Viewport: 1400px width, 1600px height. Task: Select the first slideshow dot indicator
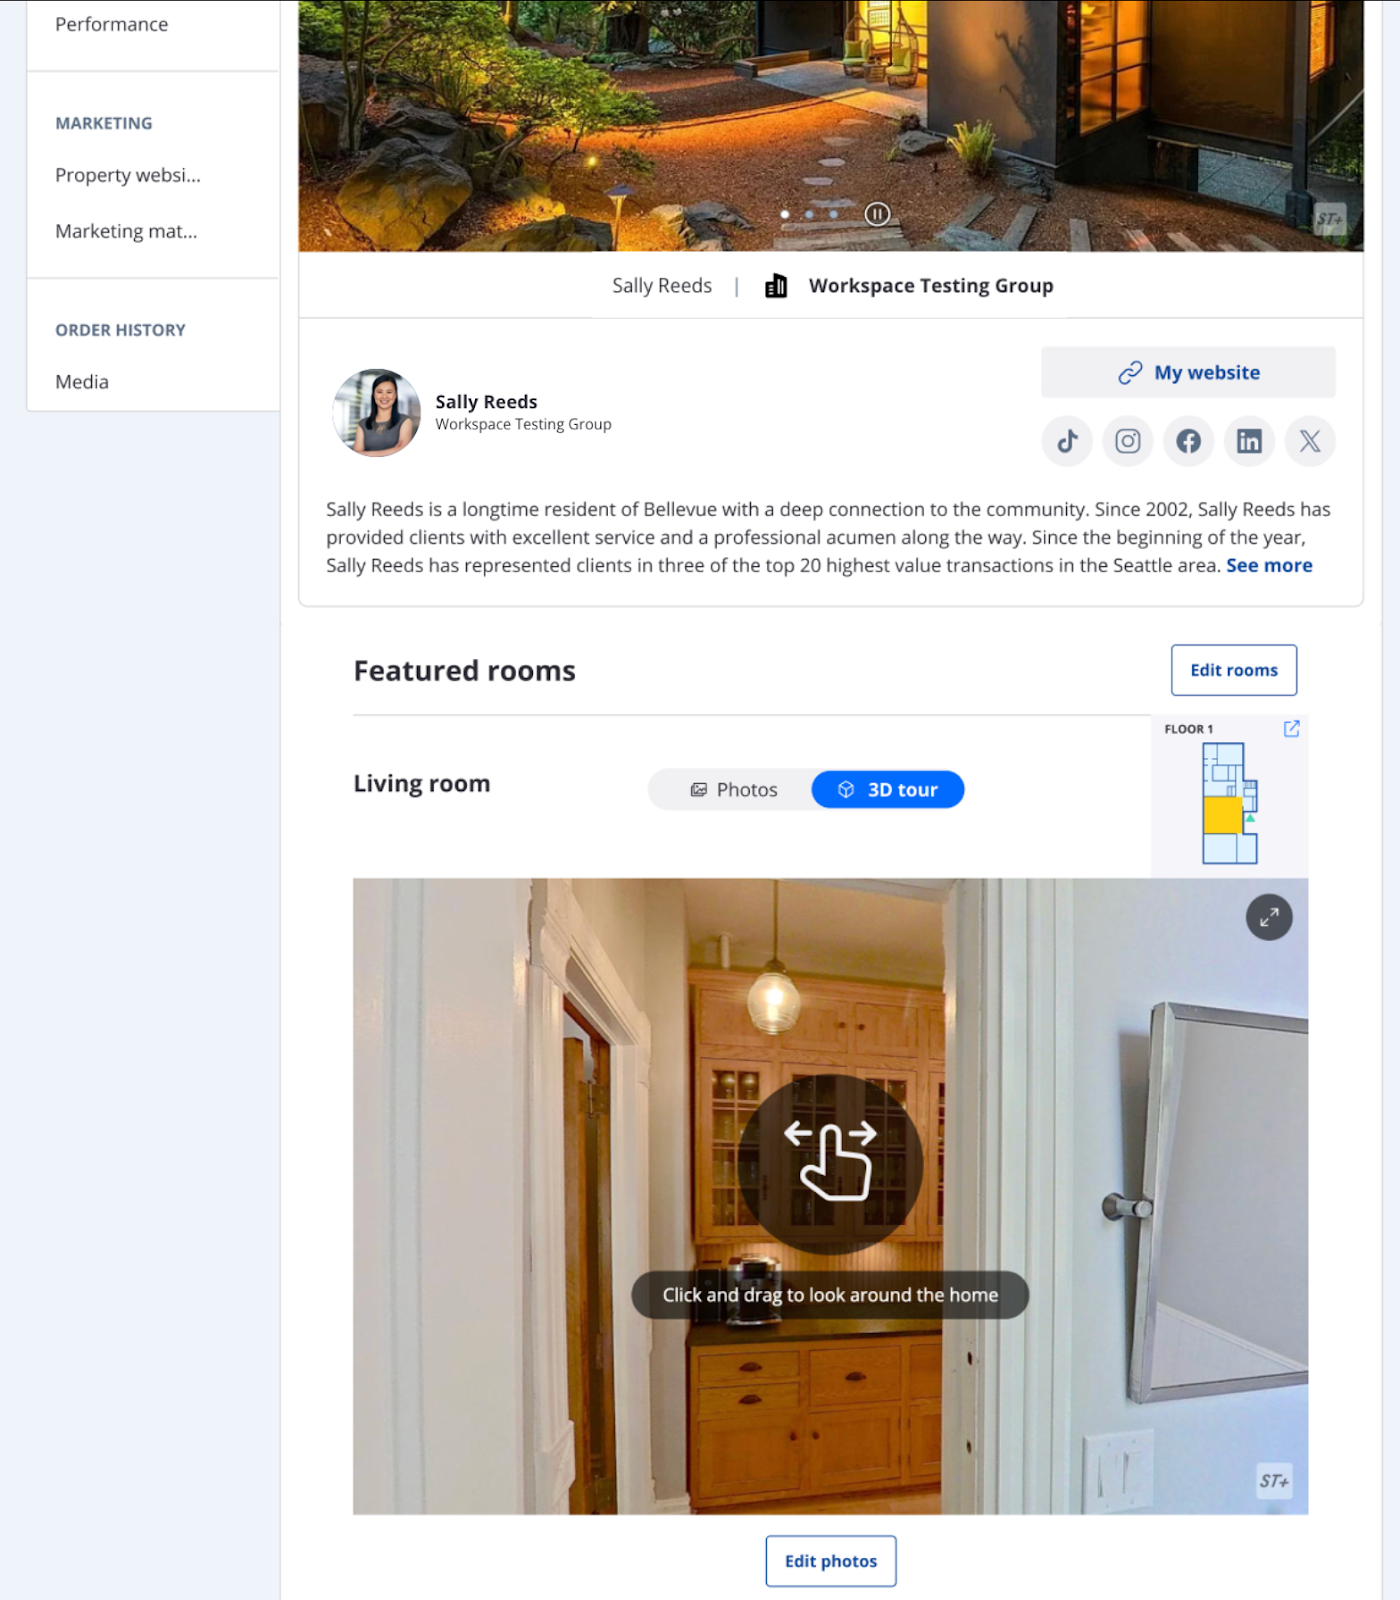coord(785,214)
